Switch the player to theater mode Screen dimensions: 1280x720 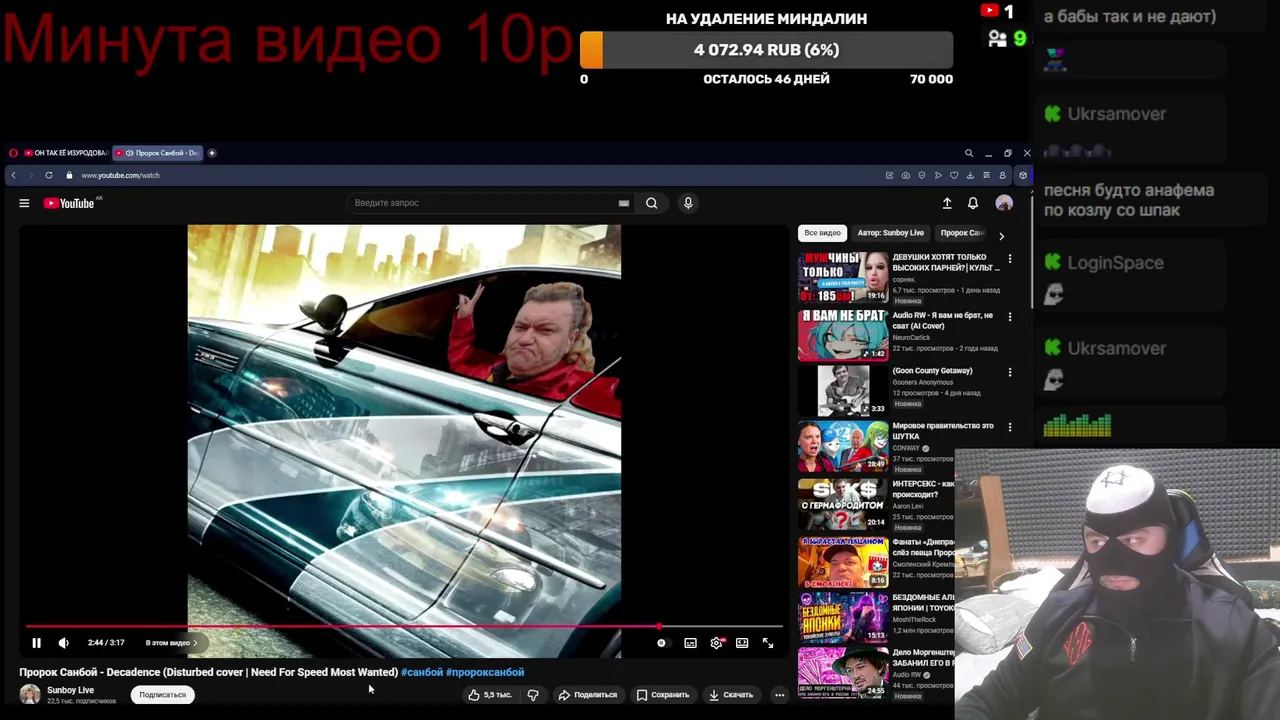tap(742, 643)
